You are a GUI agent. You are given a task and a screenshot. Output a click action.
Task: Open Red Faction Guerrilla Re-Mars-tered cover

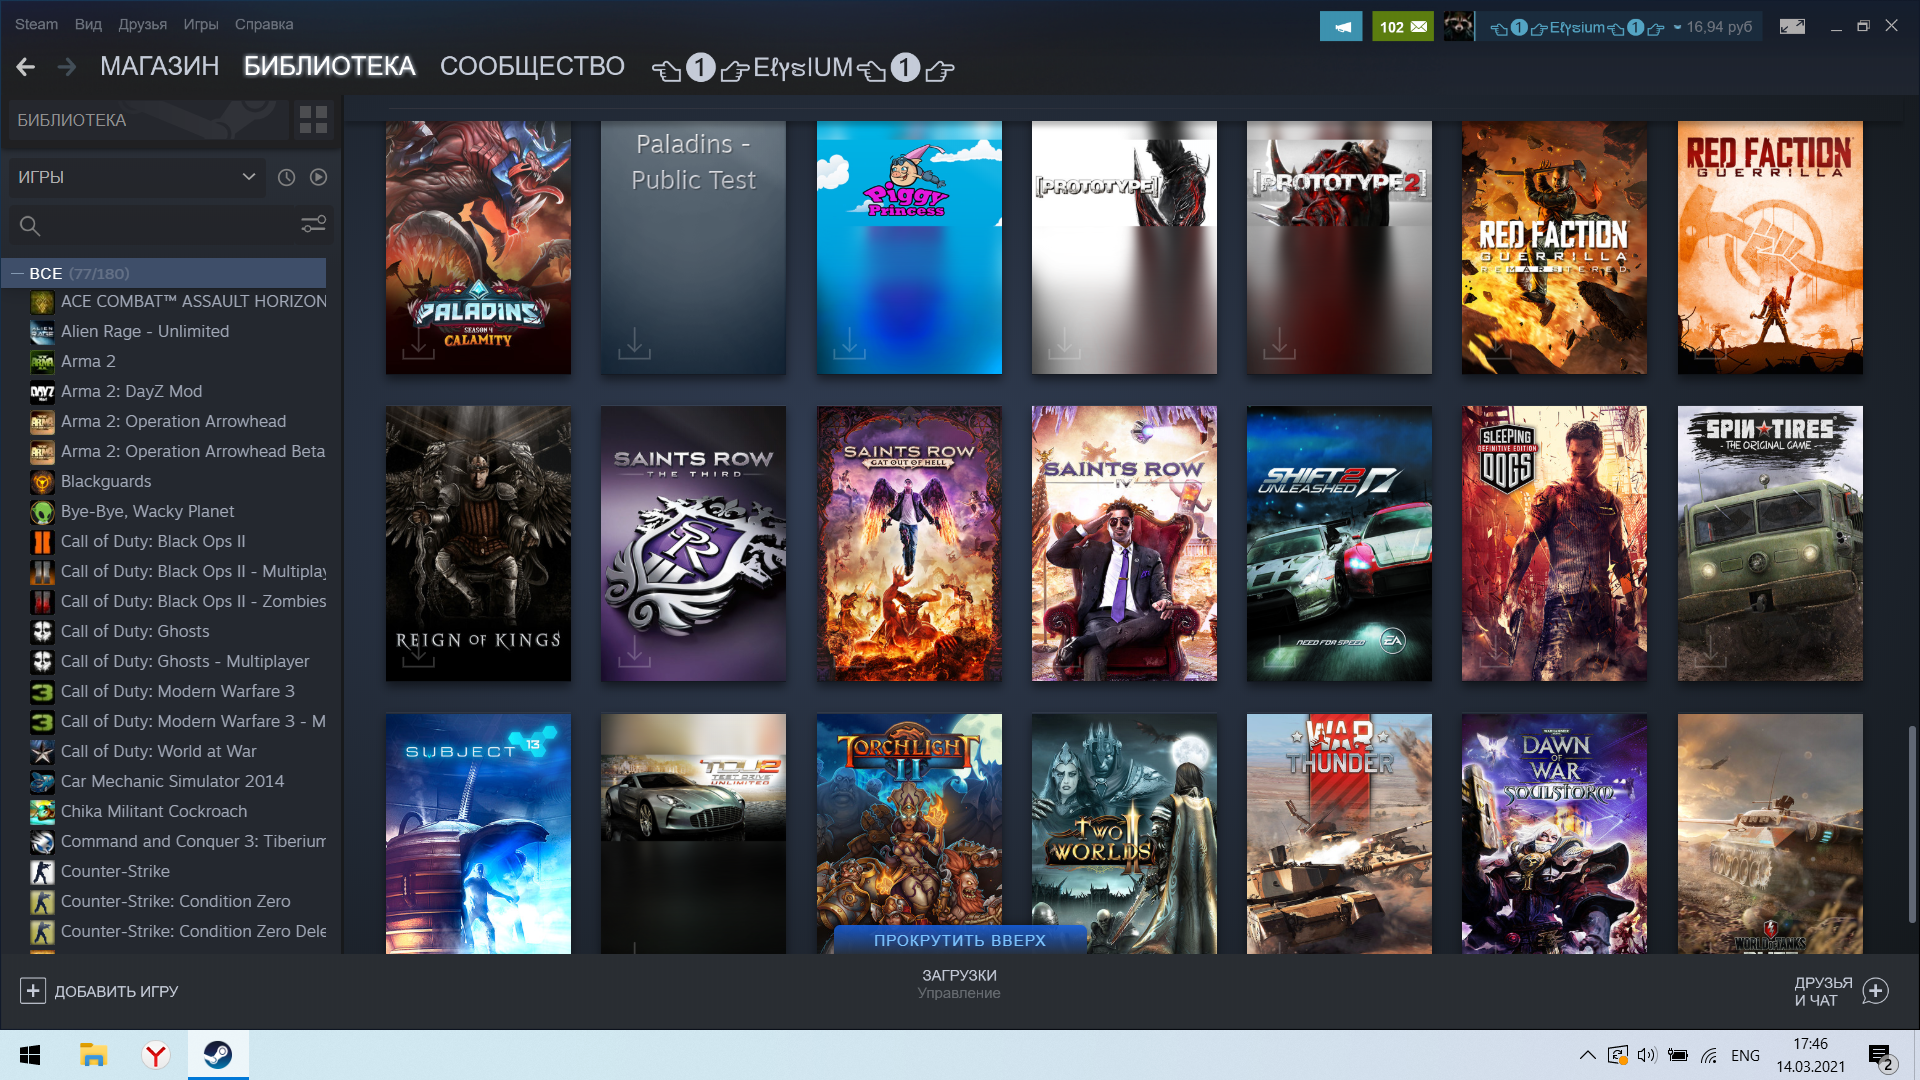1554,248
